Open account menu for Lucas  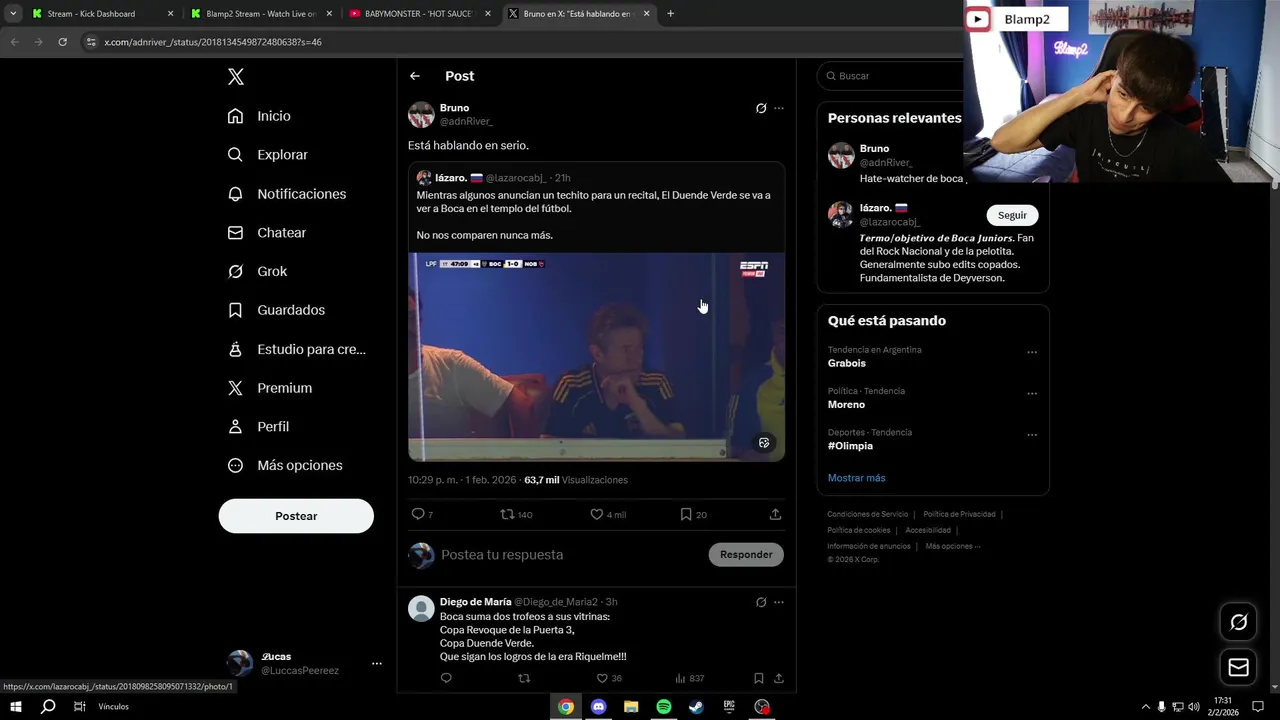coord(376,663)
